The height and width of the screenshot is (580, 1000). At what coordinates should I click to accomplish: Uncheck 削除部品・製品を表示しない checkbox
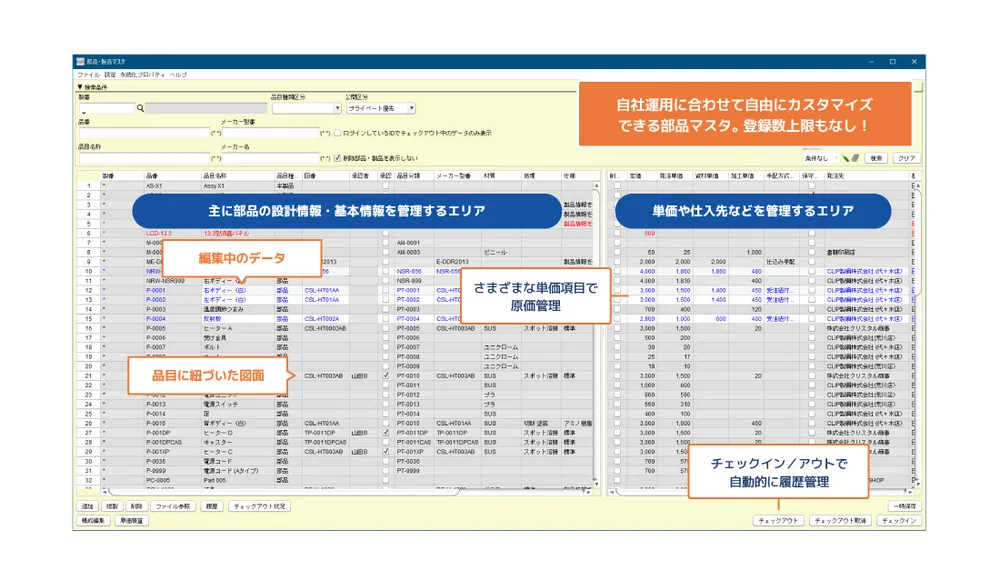coord(337,158)
